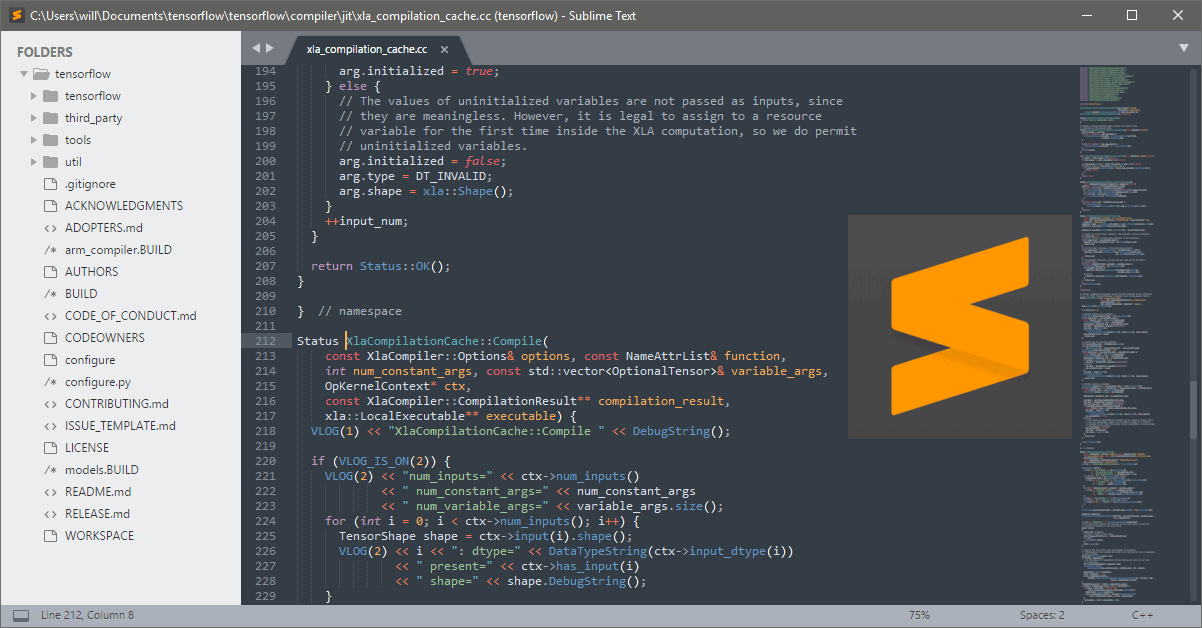The image size is (1202, 628).
Task: Click the file icon beside AUTHORS
Action: [x=50, y=272]
